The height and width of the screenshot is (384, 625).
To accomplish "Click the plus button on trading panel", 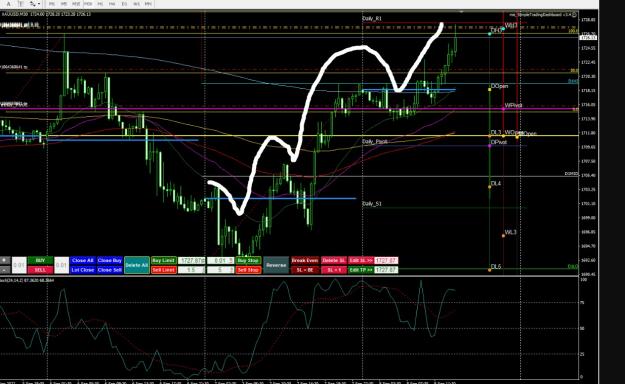I will [5, 260].
